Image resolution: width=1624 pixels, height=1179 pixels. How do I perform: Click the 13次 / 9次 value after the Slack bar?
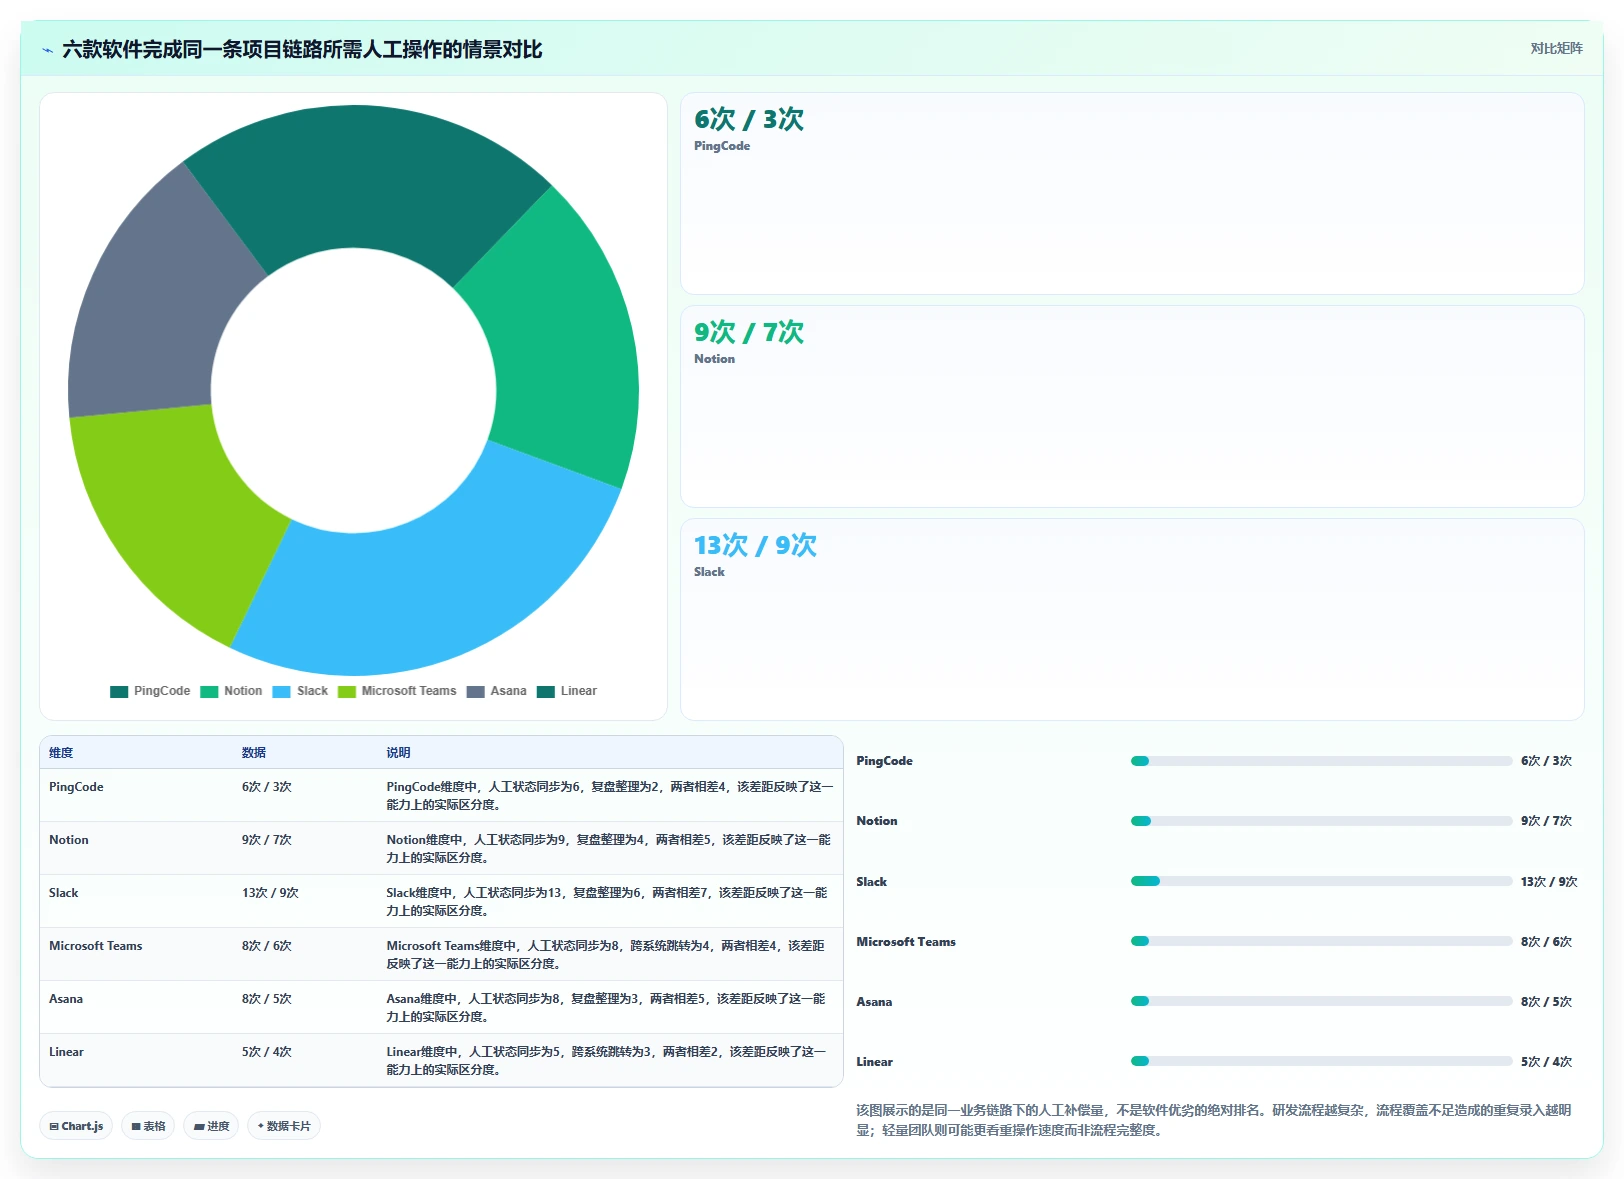tap(1549, 882)
